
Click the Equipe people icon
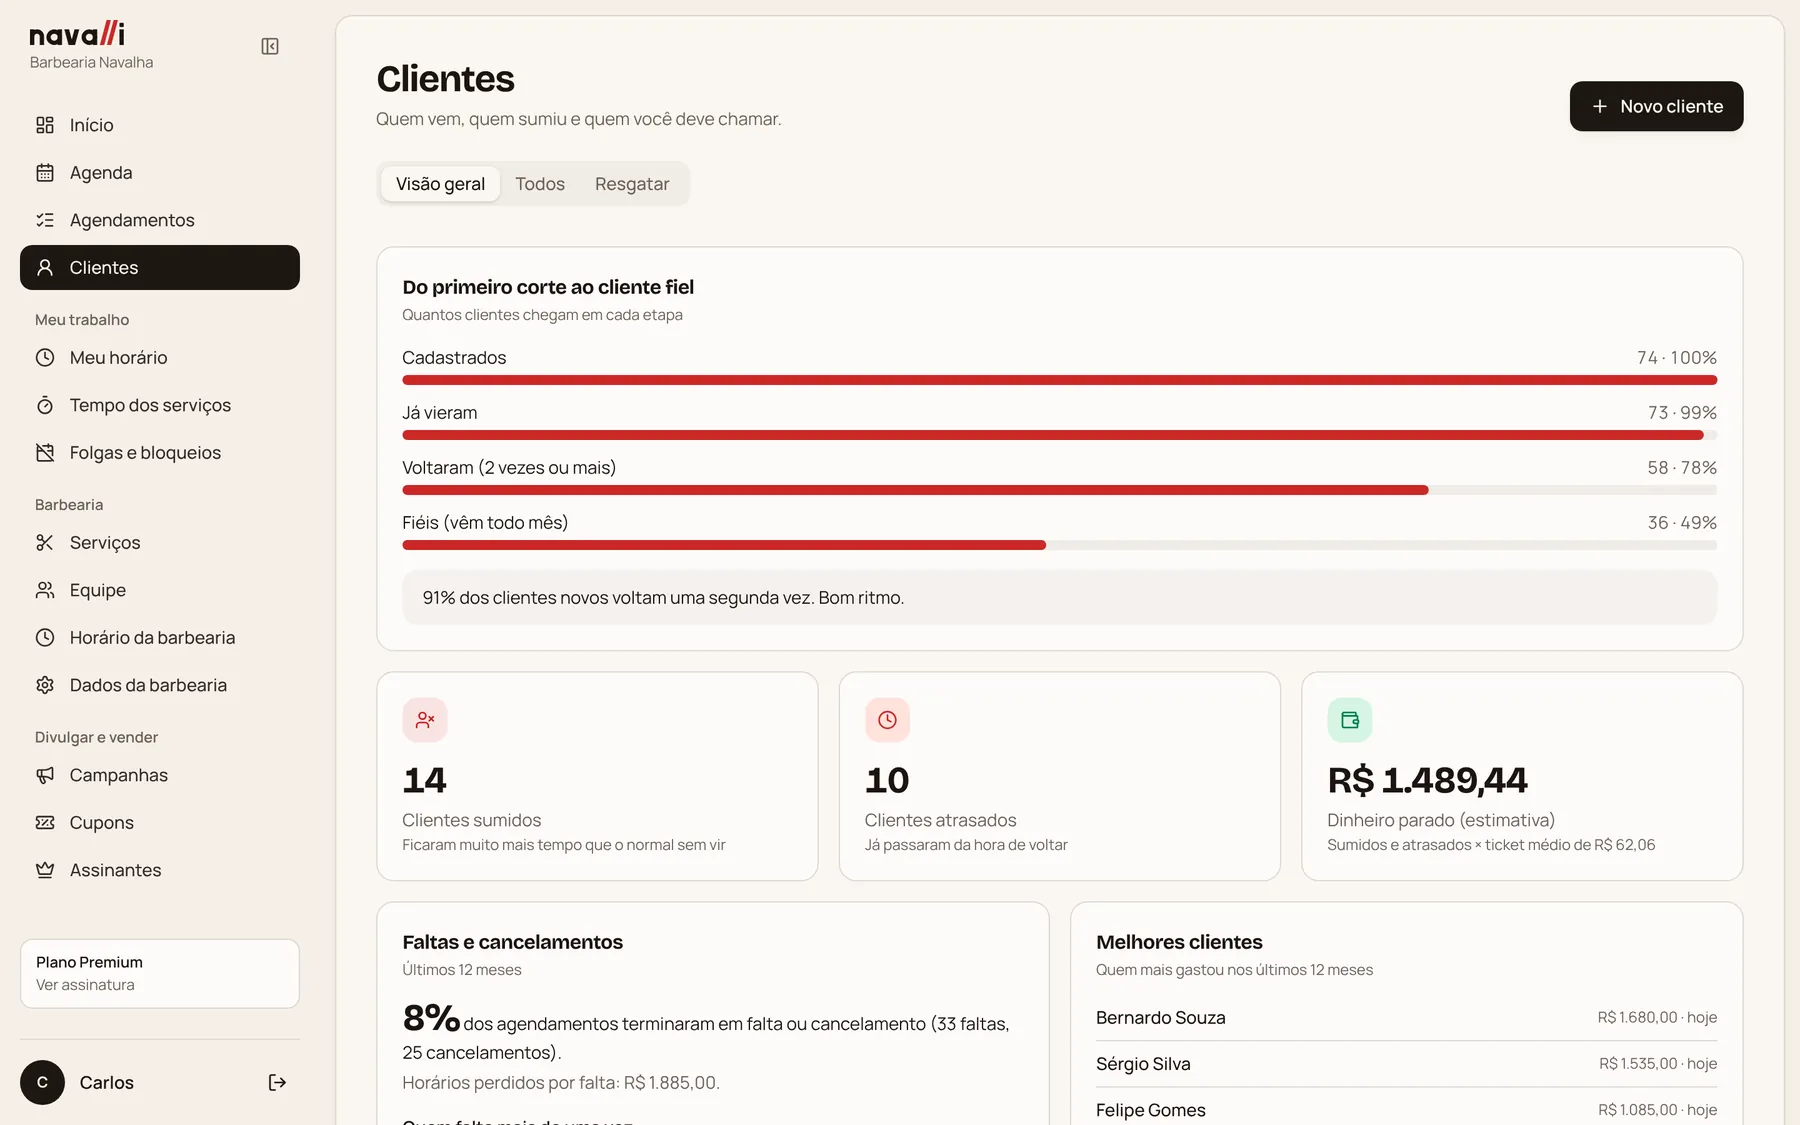click(45, 590)
